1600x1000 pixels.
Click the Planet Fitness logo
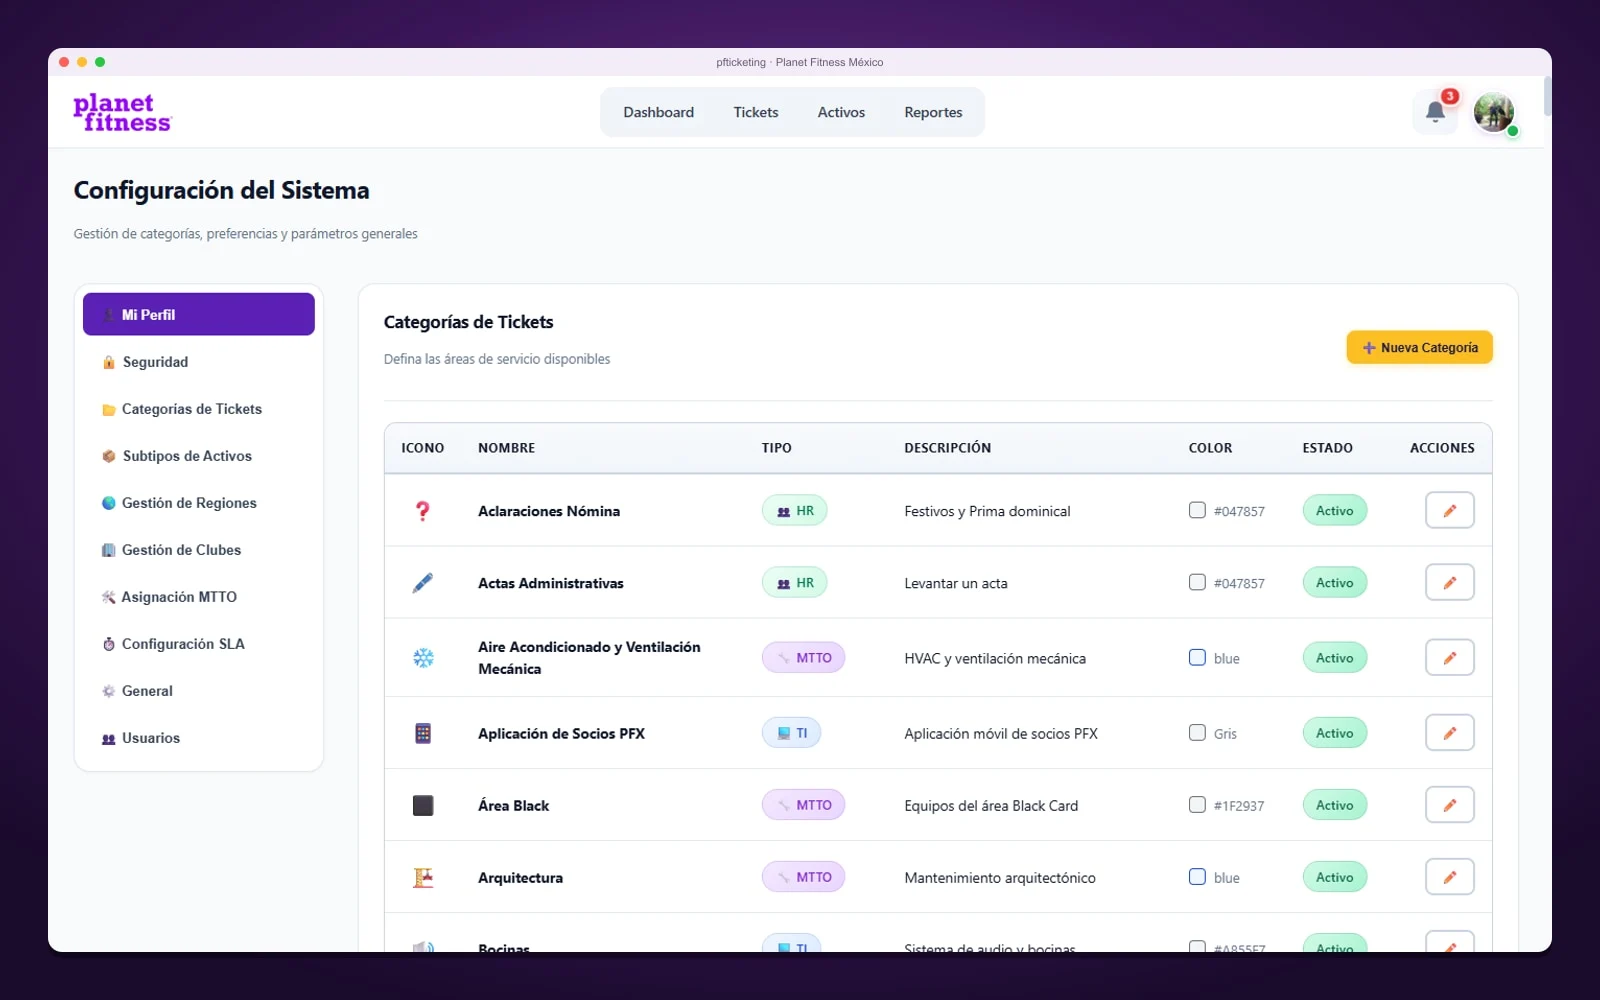[x=122, y=113]
